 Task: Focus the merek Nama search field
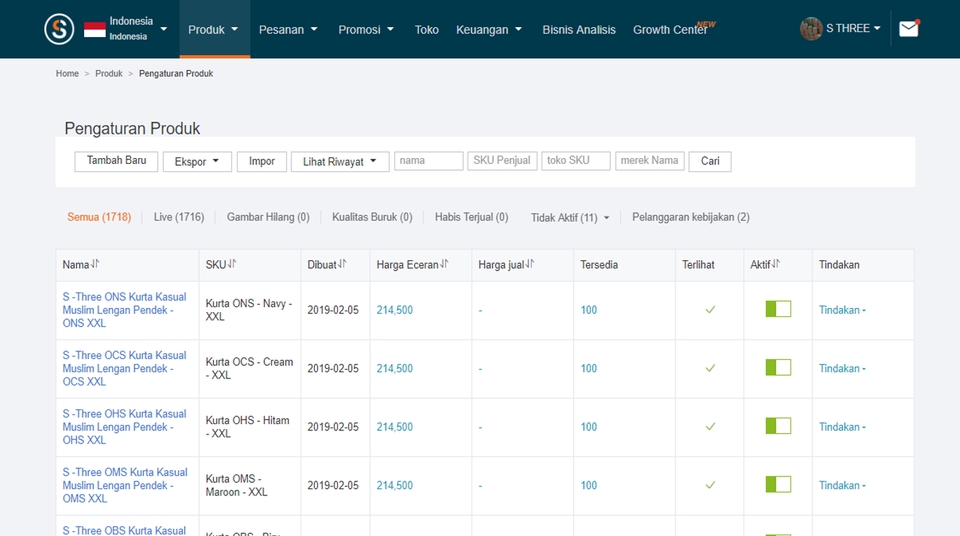coord(650,160)
